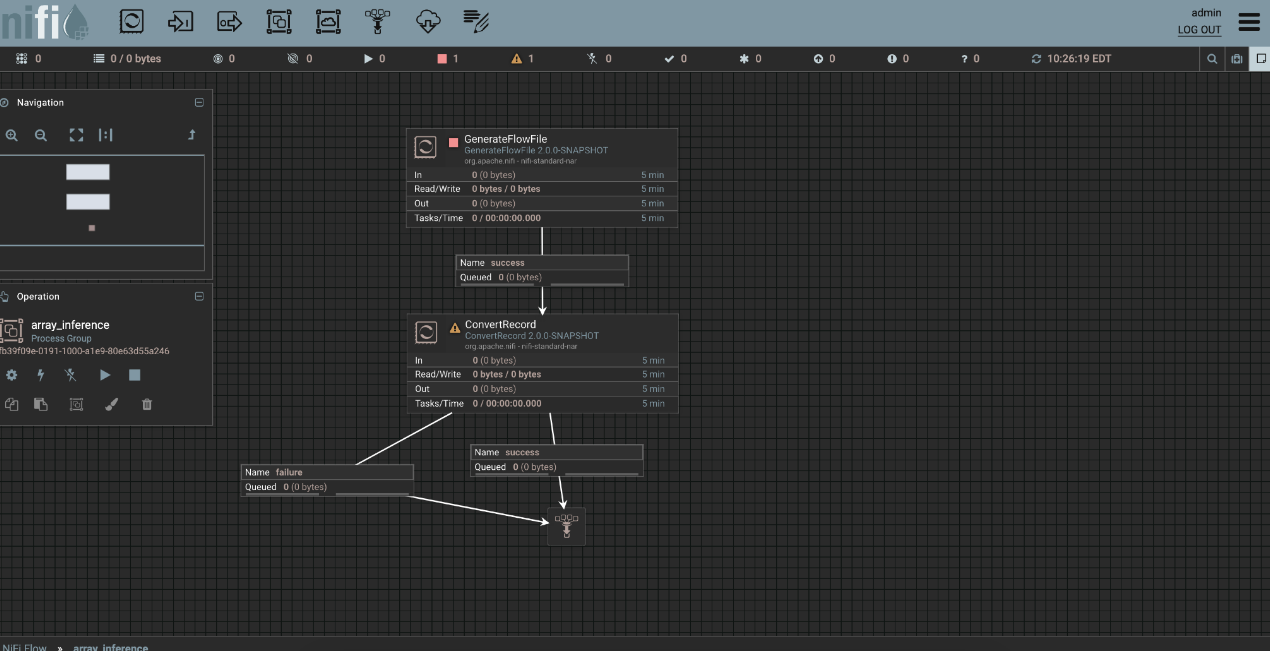This screenshot has height=651, width=1270.
Task: Click the LOG OUT link
Action: click(x=1199, y=30)
